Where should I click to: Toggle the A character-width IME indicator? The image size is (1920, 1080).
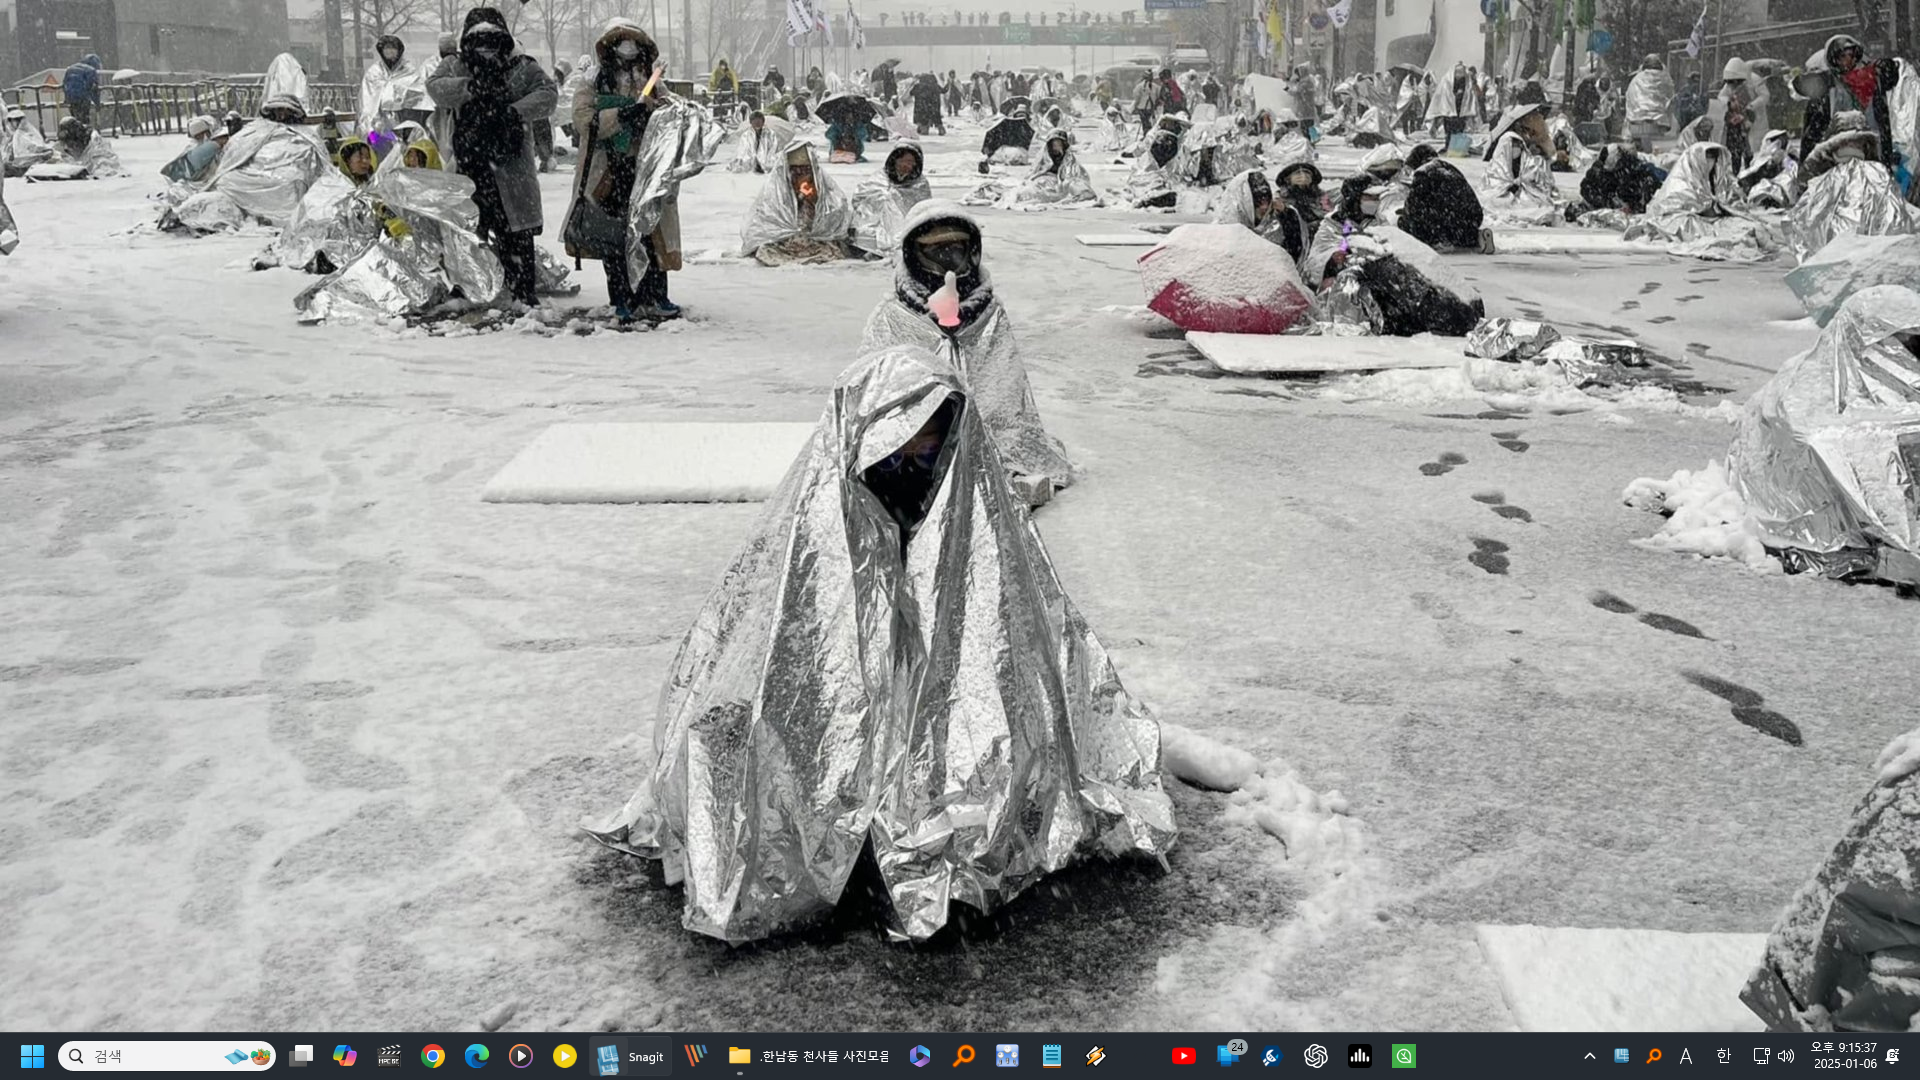click(1686, 1056)
